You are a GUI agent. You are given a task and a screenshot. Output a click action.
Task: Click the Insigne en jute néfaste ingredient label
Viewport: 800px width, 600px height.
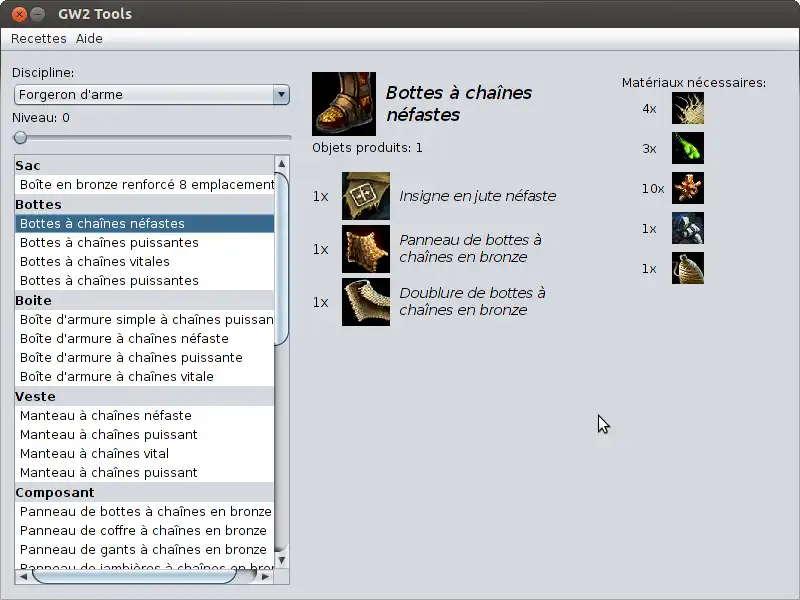coord(478,196)
